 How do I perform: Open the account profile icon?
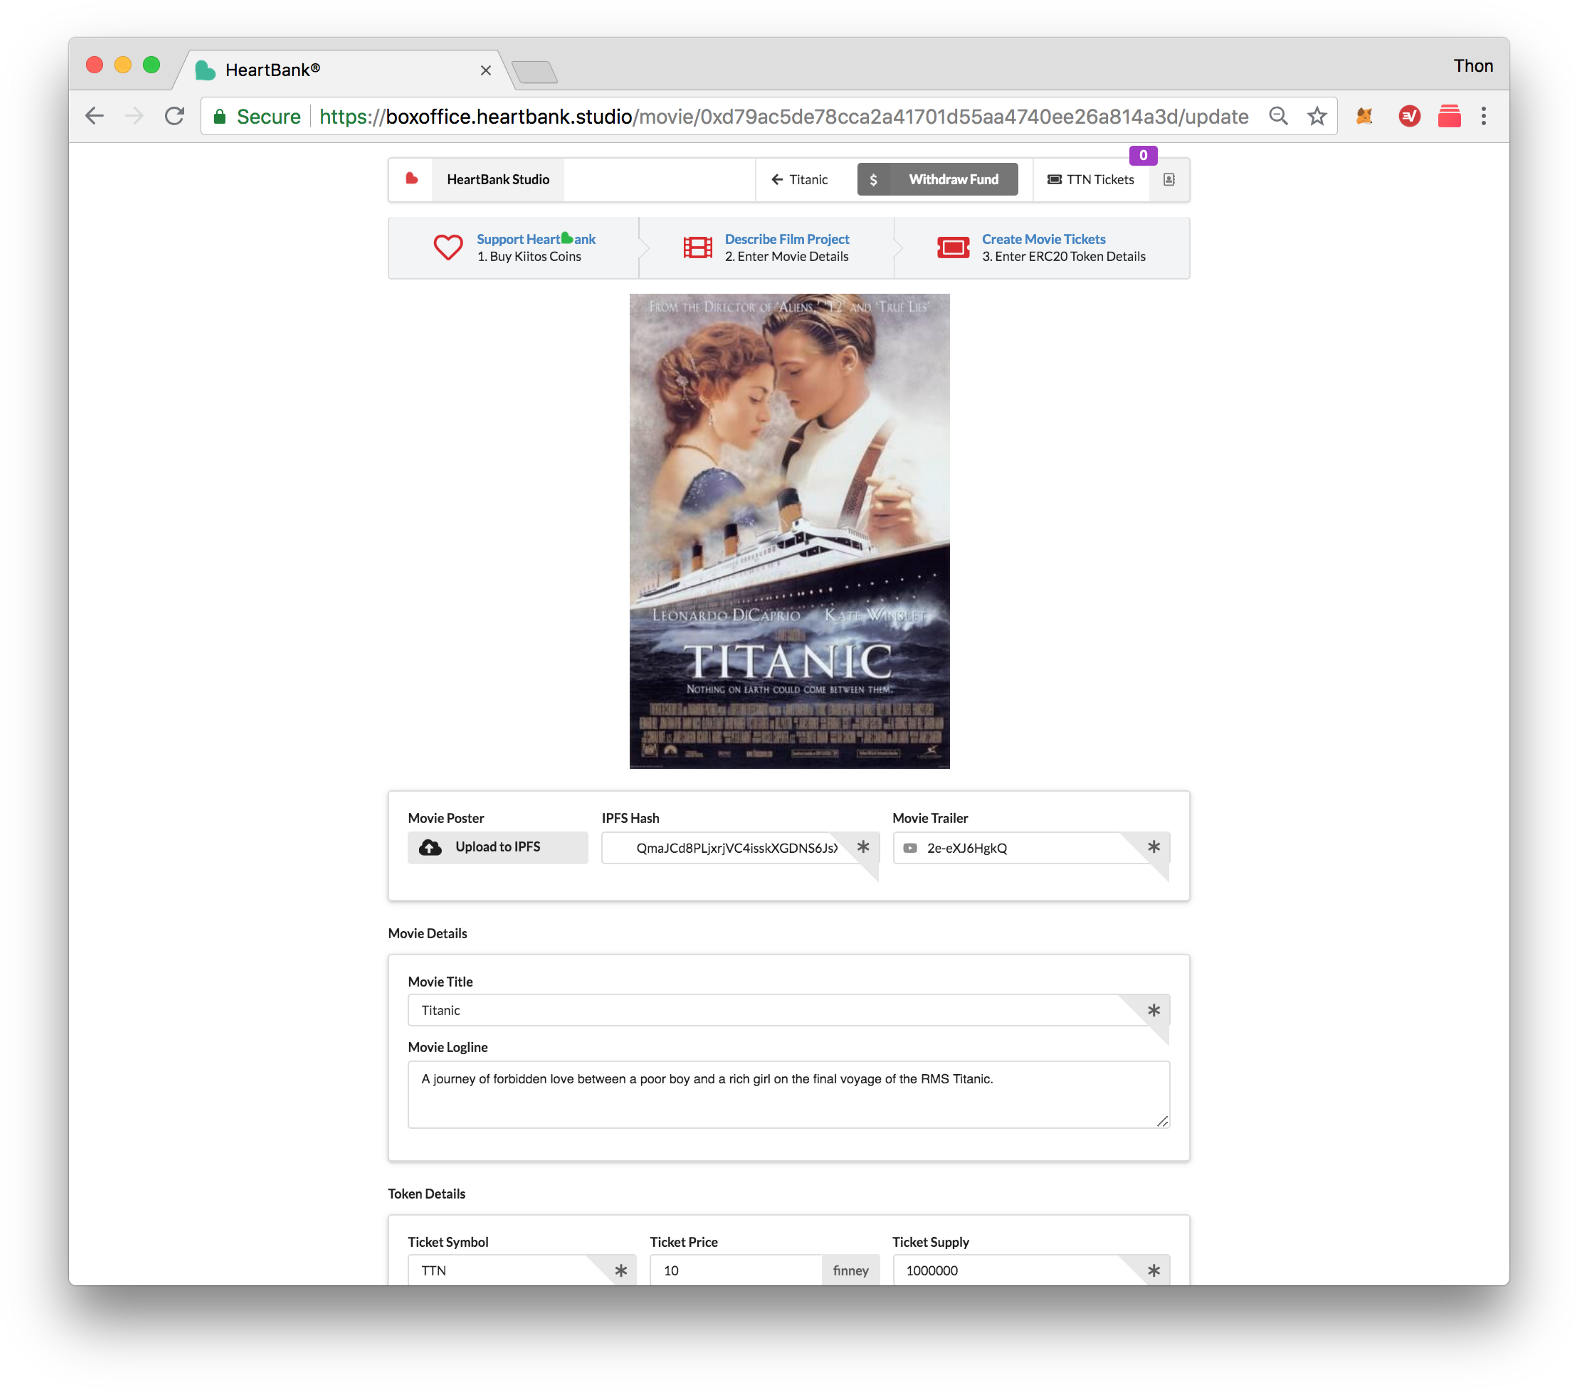pyautogui.click(x=1169, y=180)
